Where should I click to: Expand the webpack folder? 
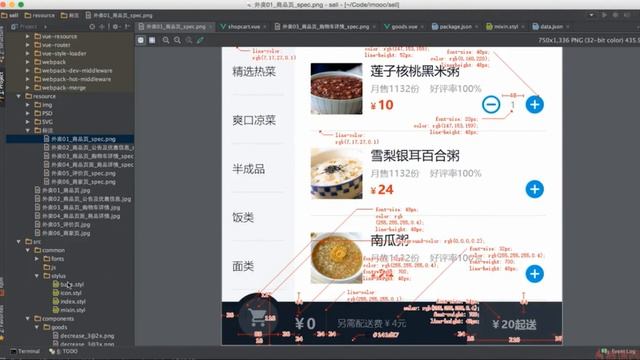click(27, 62)
